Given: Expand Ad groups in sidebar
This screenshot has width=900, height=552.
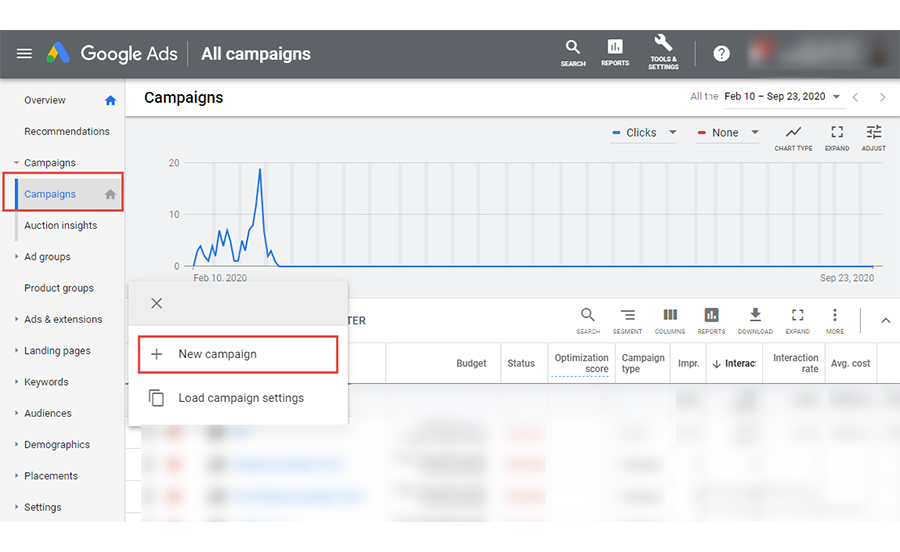Looking at the screenshot, I should [17, 256].
